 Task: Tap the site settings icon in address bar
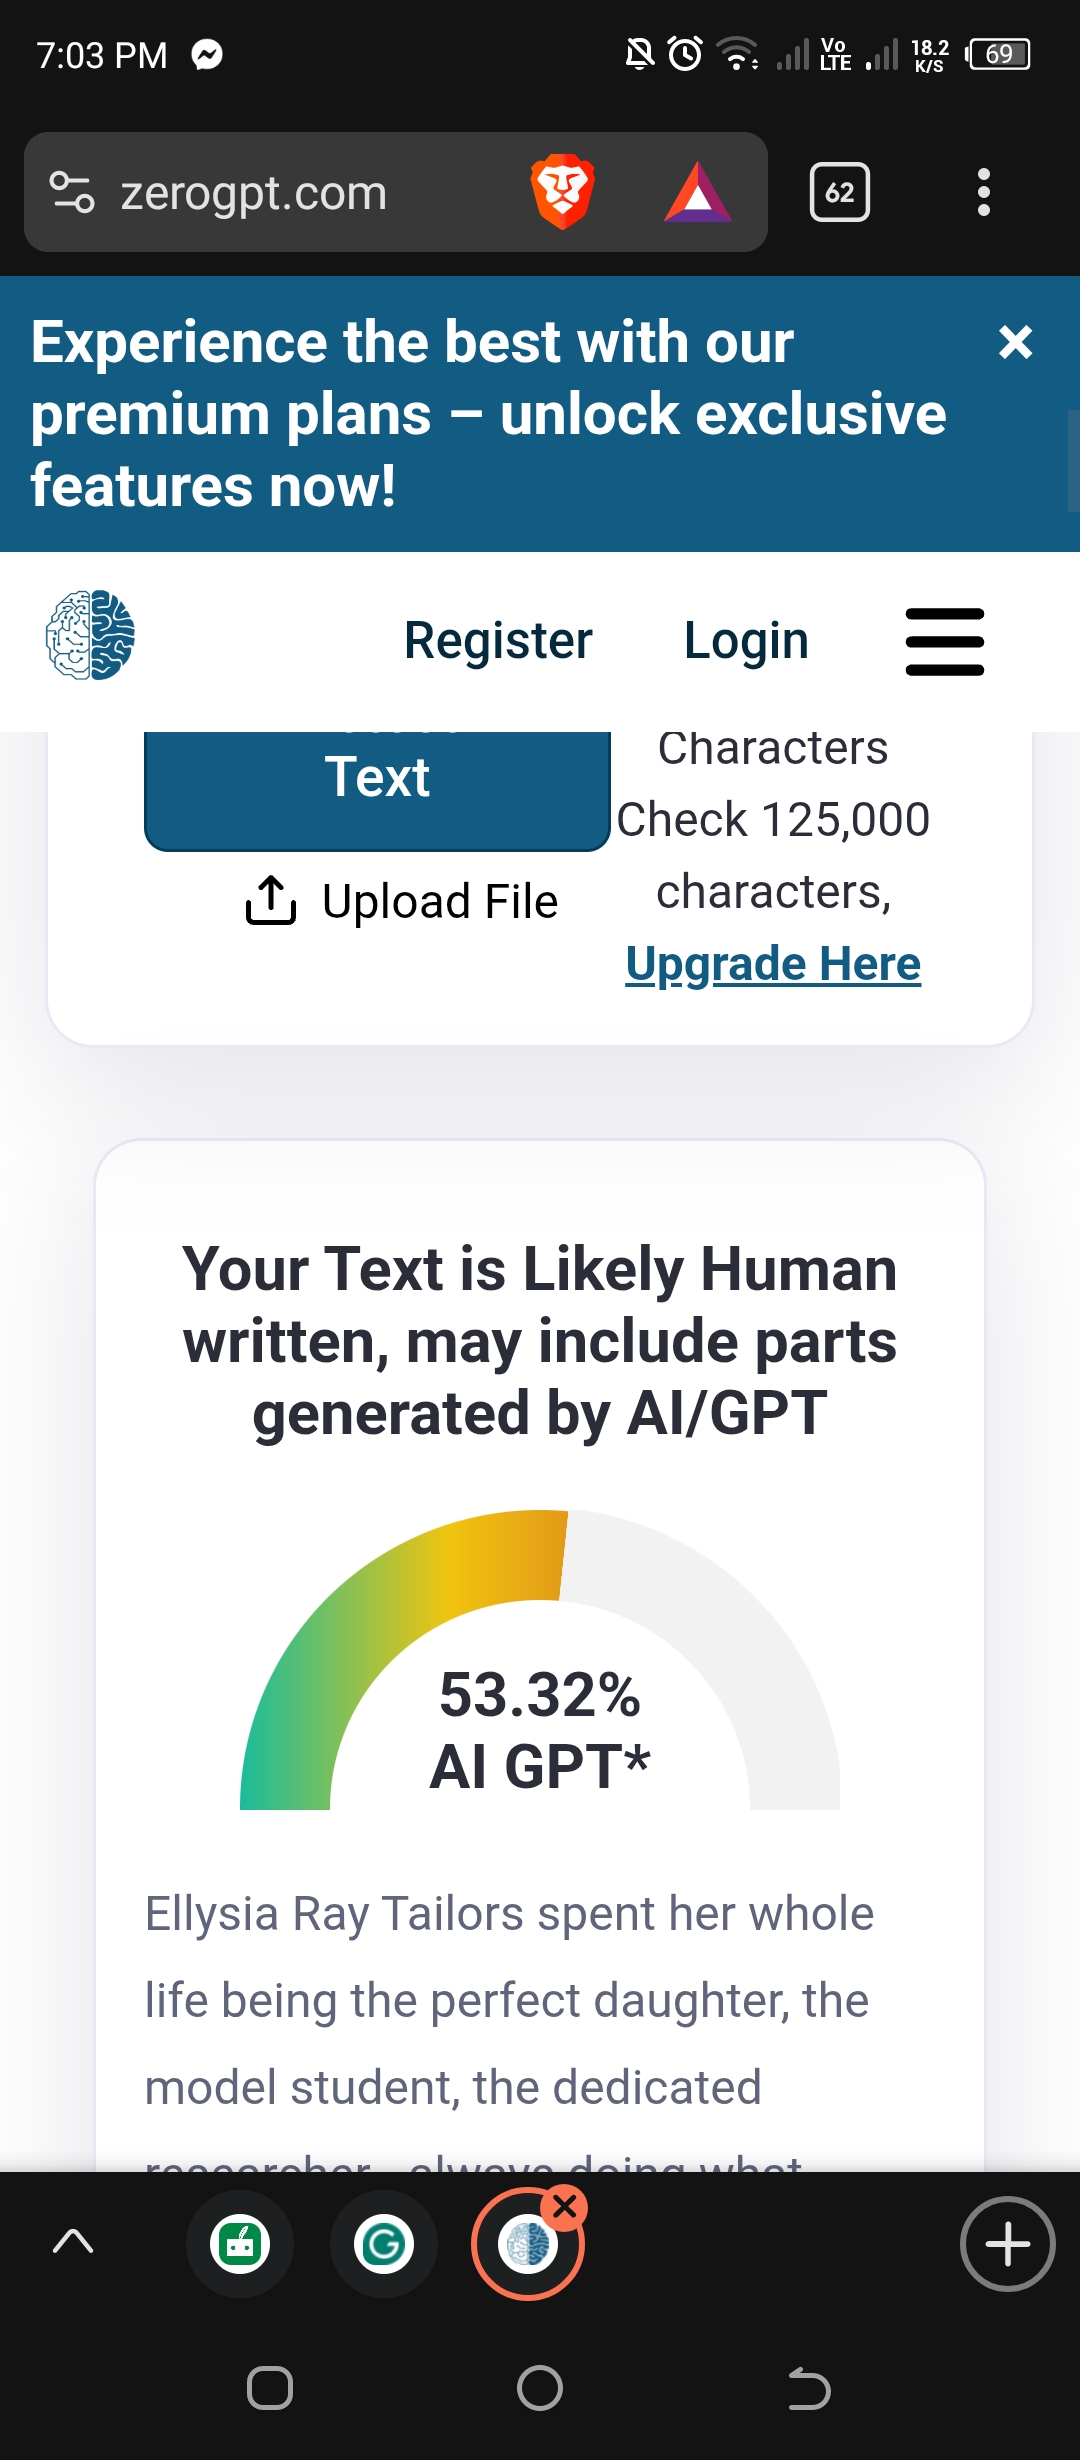click(x=72, y=192)
